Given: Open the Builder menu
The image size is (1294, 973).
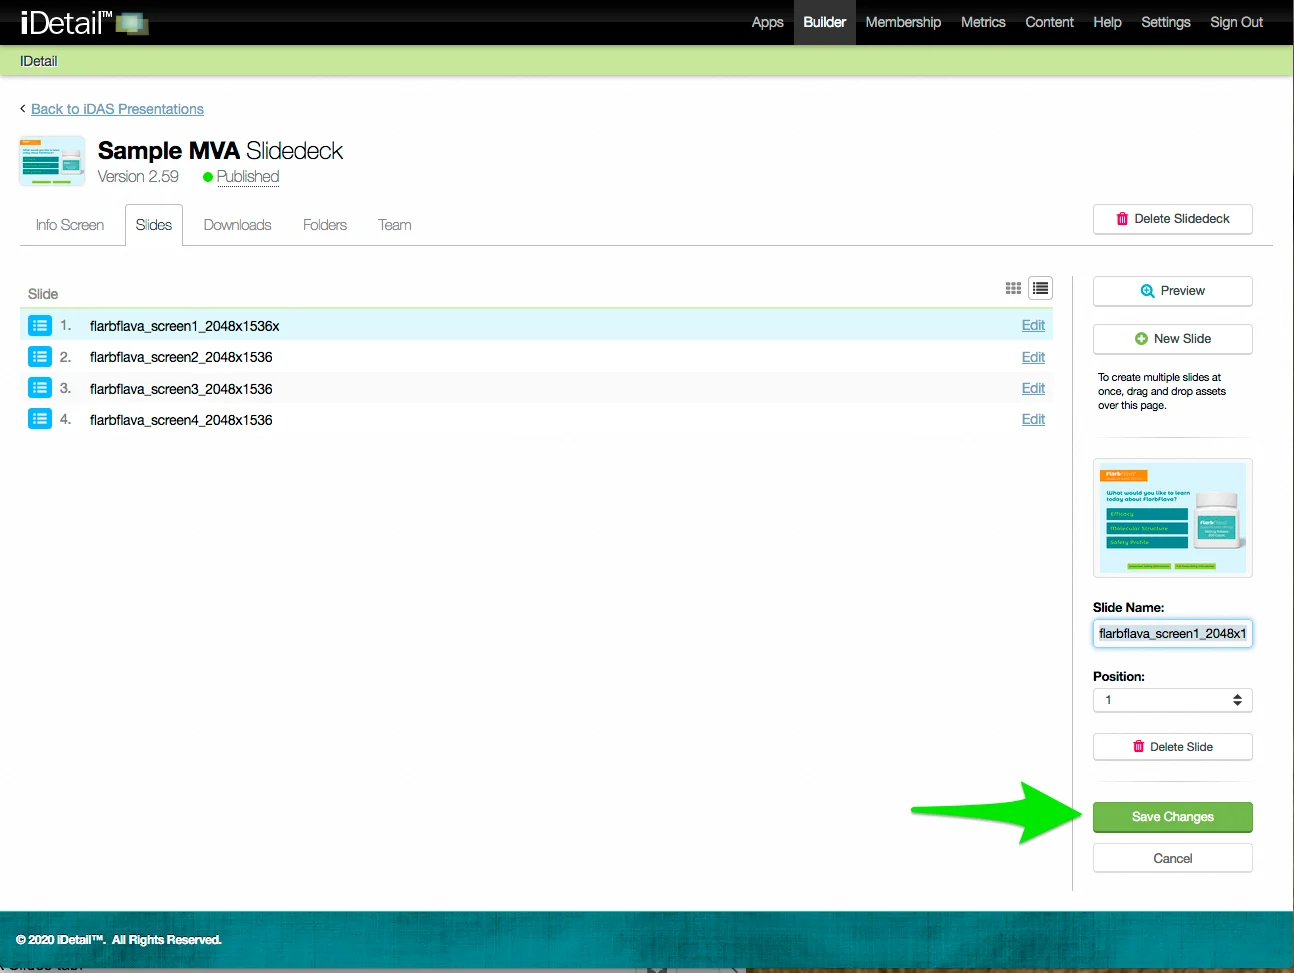Looking at the screenshot, I should tap(825, 22).
